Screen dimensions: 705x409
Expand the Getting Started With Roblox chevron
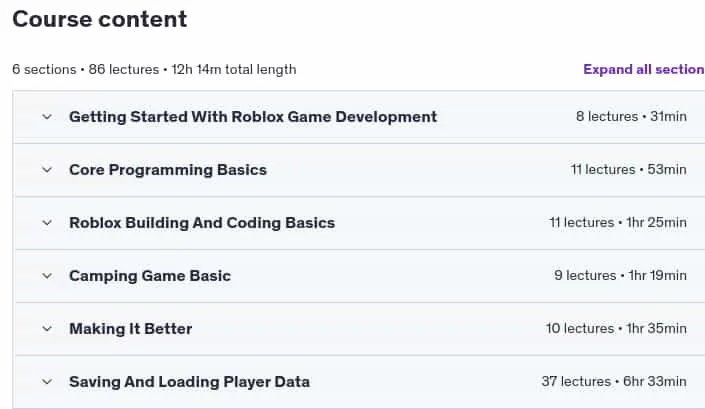[x=47, y=117]
